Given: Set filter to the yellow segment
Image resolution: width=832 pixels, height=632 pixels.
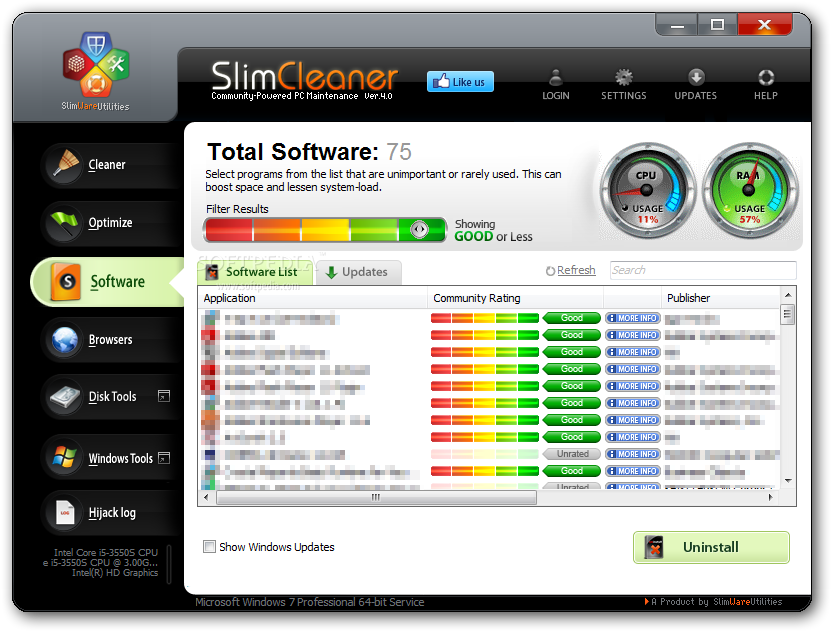Looking at the screenshot, I should pos(325,230).
